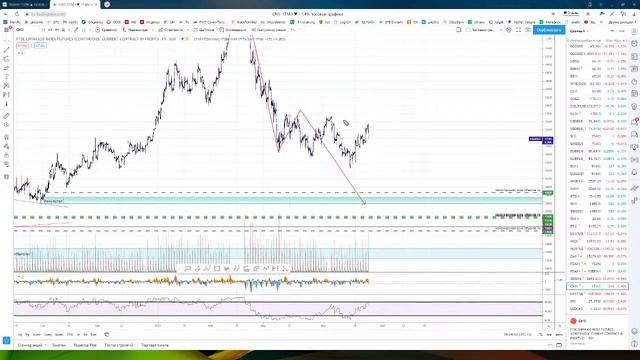
Task: Select the ruler measure tool
Action: [6, 116]
